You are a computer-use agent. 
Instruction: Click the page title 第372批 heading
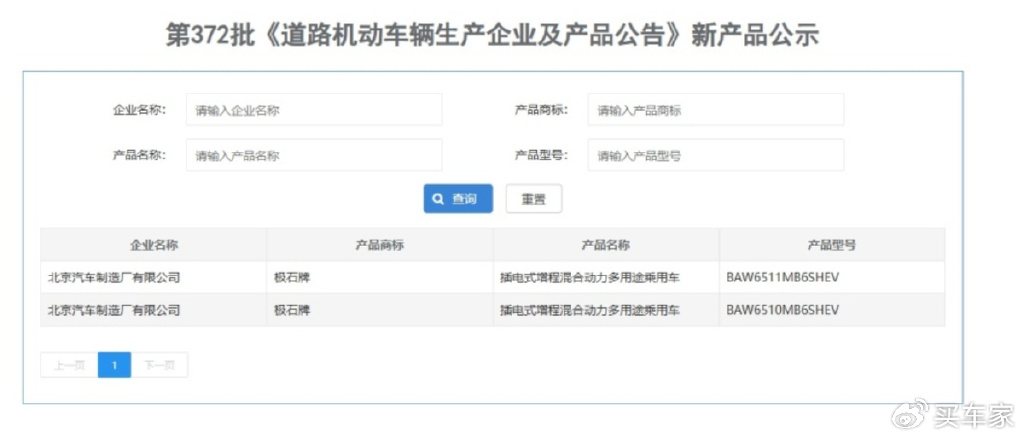coord(492,36)
